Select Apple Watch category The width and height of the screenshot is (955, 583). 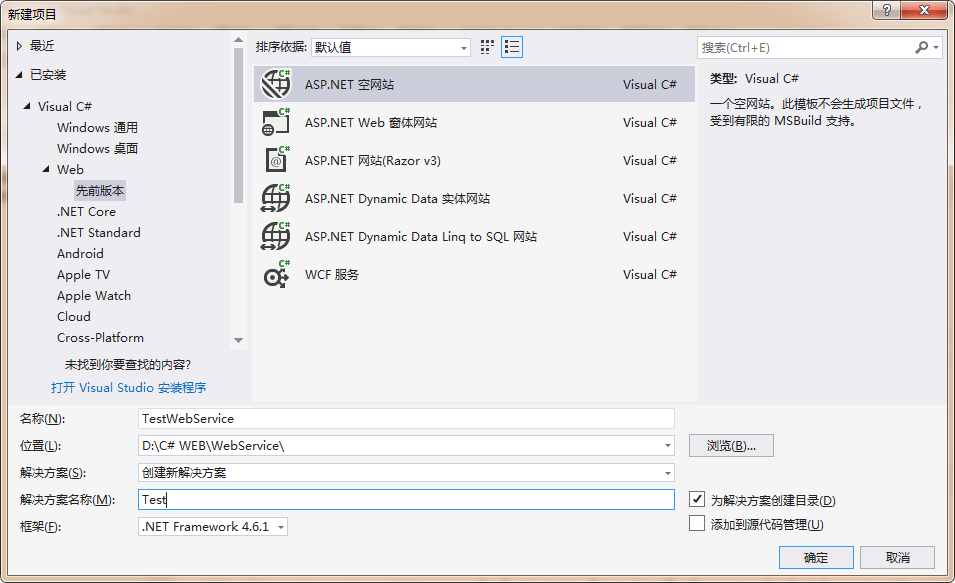point(94,295)
